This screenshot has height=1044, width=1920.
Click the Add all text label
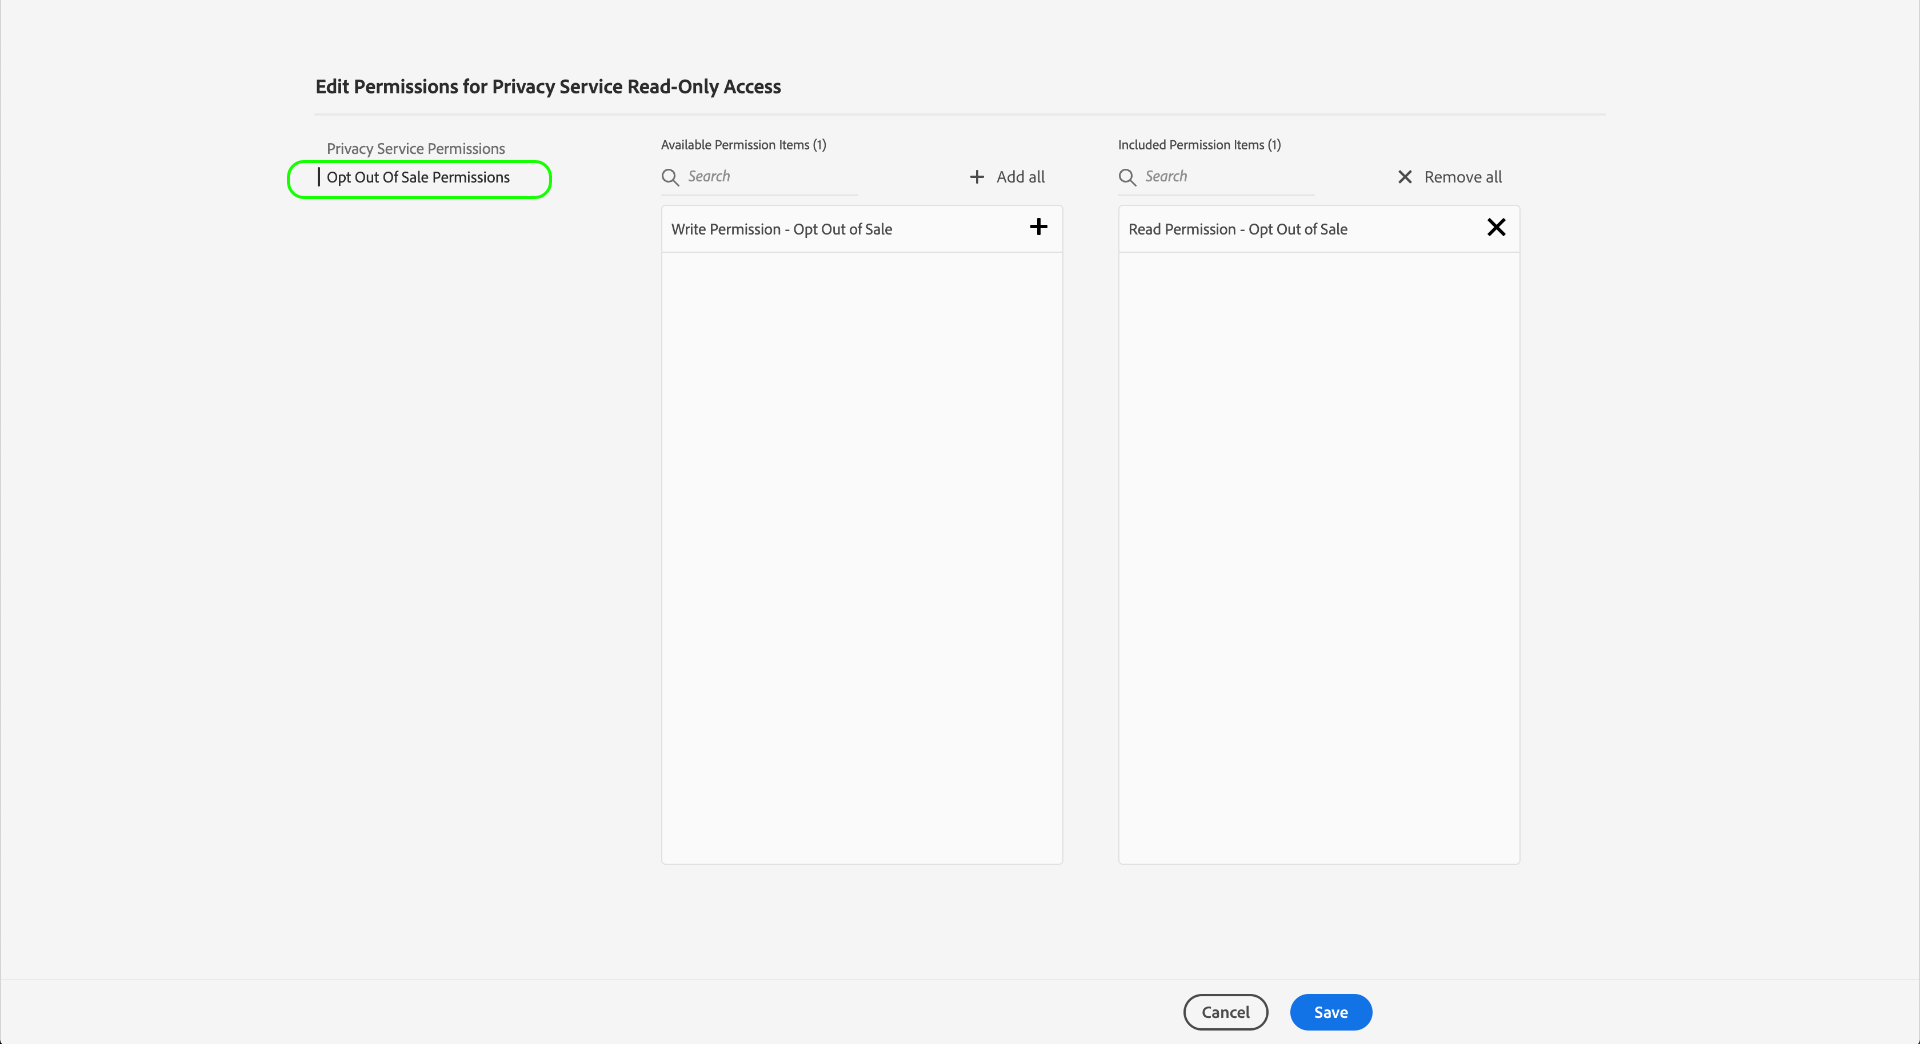point(1020,177)
